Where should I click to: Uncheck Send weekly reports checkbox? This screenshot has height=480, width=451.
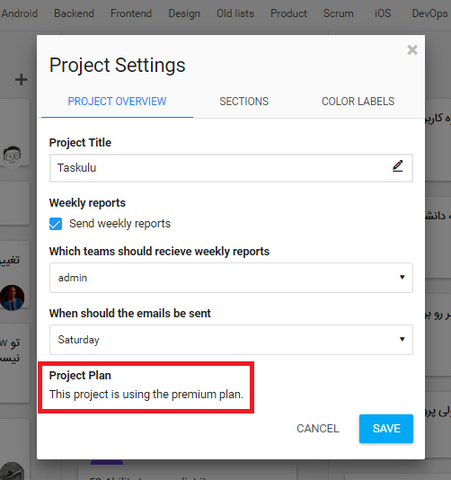pos(55,224)
